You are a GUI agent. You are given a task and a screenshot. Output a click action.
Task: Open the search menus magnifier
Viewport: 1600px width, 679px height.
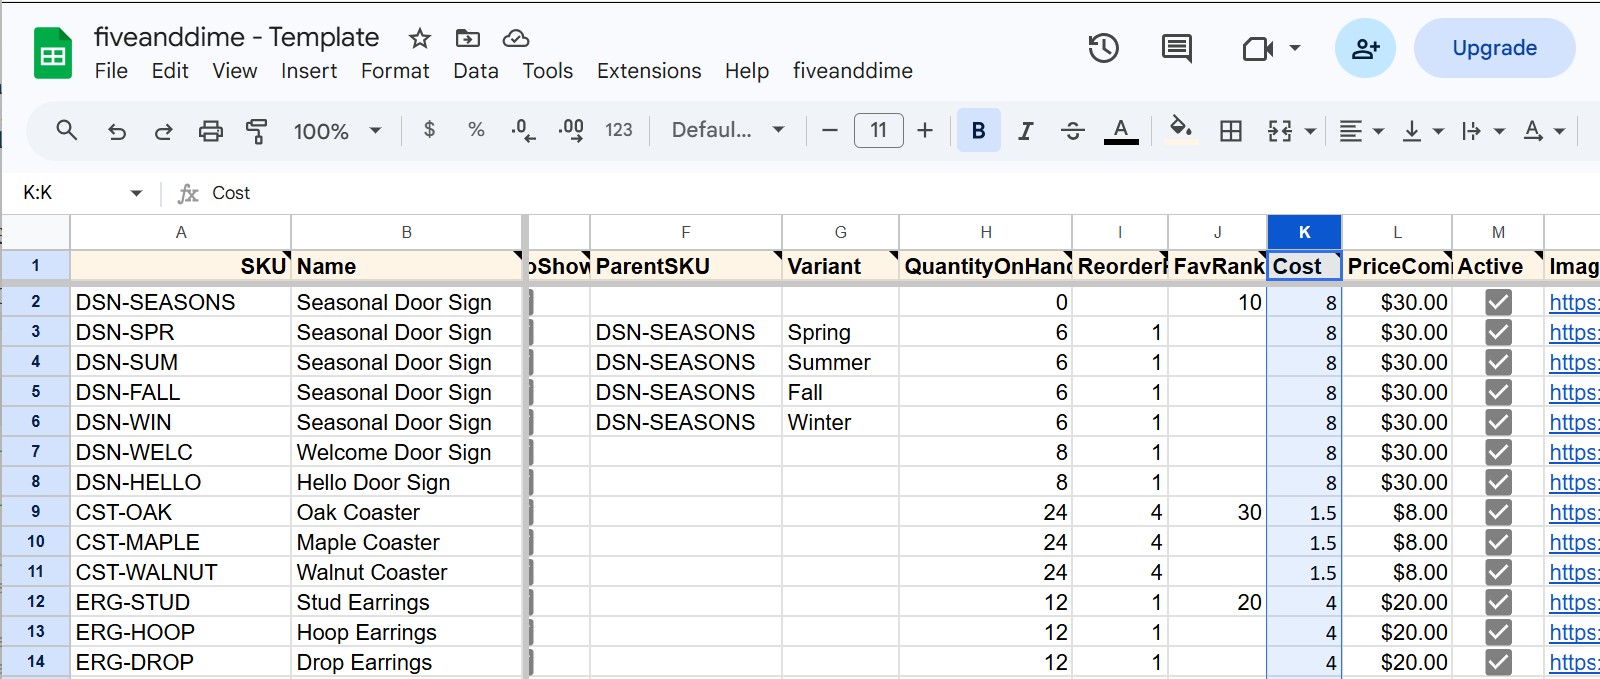pyautogui.click(x=67, y=130)
